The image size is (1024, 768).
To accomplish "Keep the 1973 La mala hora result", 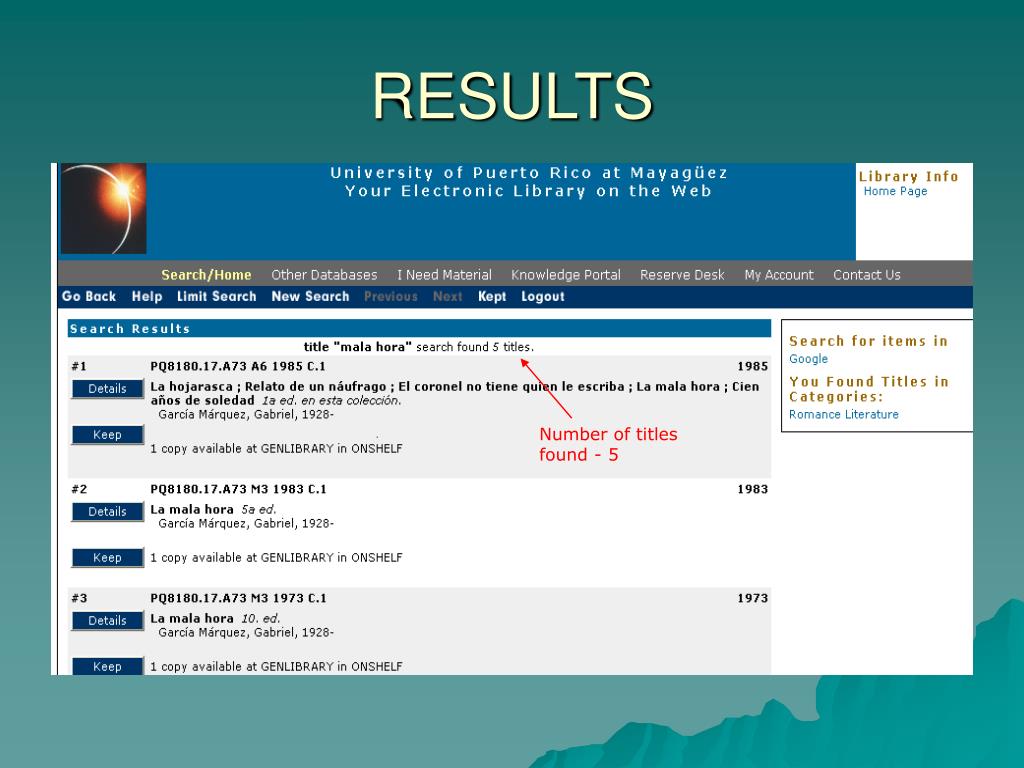I will (x=107, y=667).
